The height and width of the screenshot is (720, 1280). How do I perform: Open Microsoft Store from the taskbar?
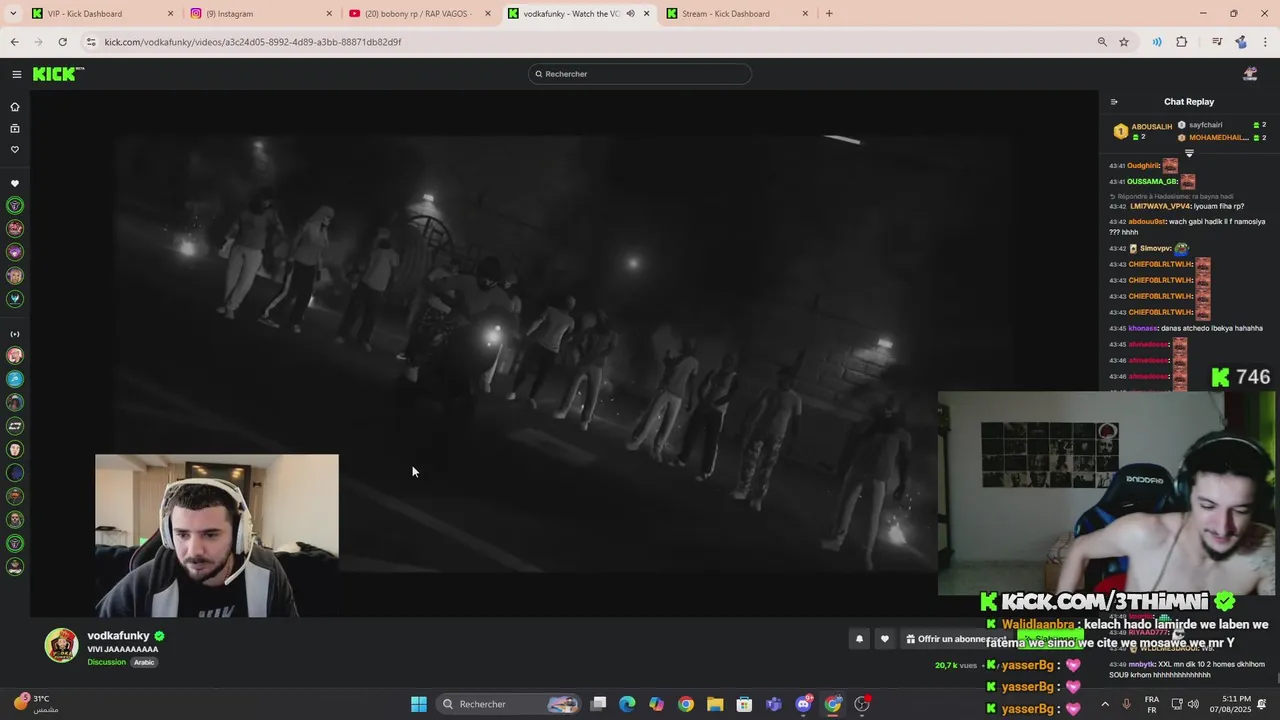click(x=744, y=704)
